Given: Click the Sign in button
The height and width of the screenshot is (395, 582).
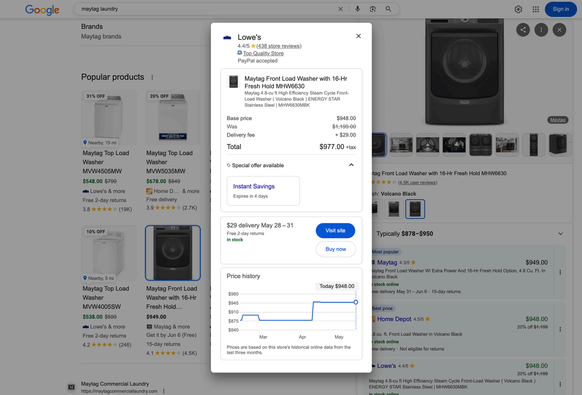Looking at the screenshot, I should [560, 9].
